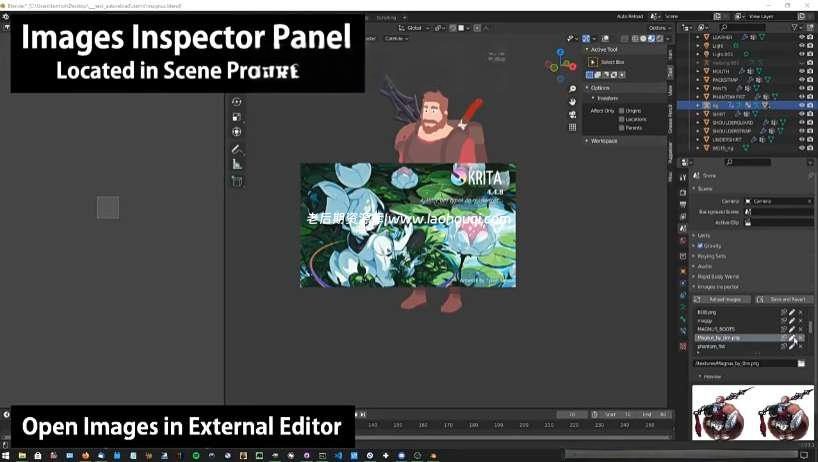Screen dimensions: 818x462
Task: Select the SHOULDERGUARD object in outliner
Action: point(732,123)
